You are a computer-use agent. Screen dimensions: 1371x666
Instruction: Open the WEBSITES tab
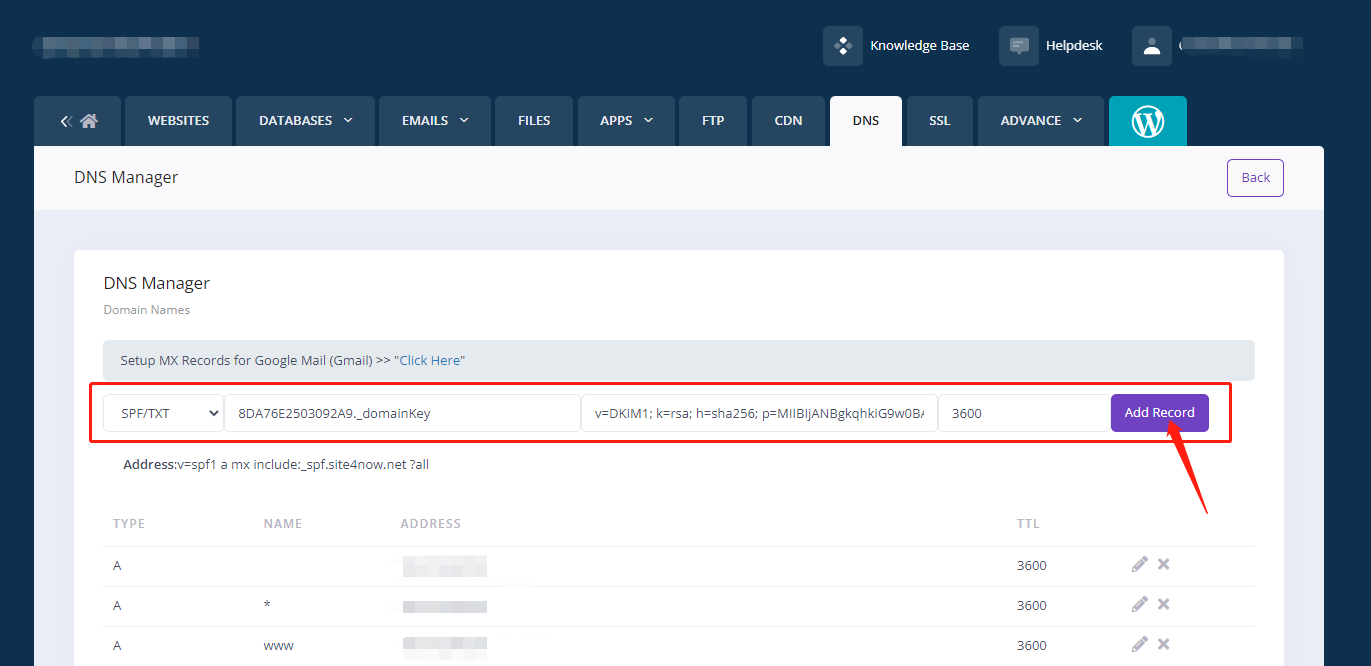click(x=178, y=121)
